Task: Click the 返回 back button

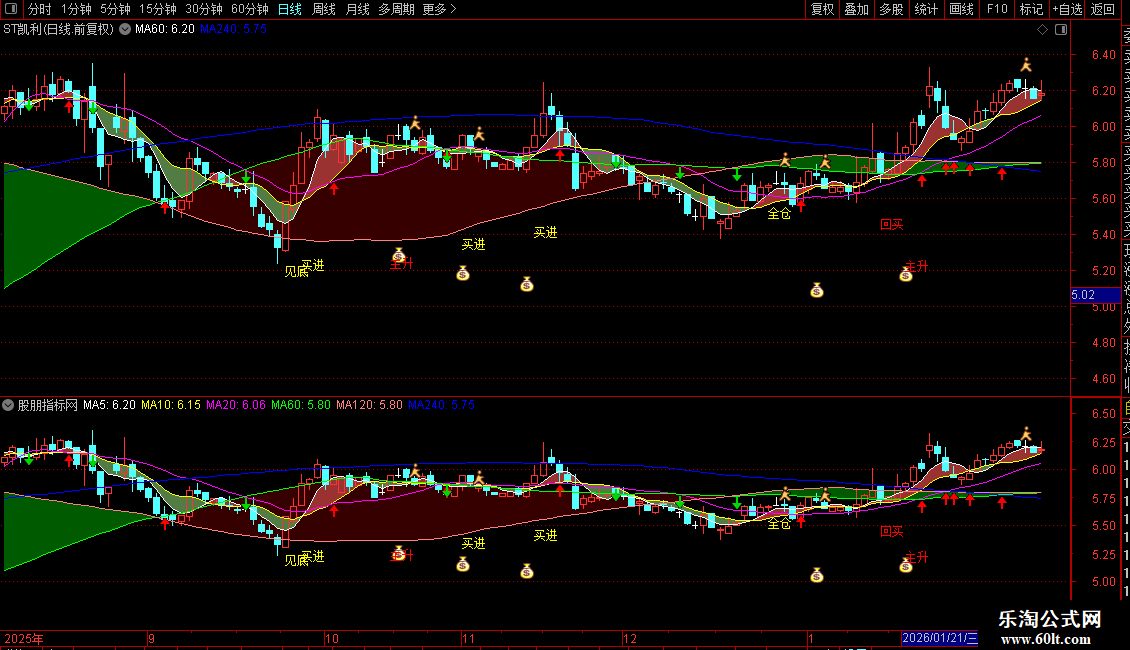Action: point(1103,9)
